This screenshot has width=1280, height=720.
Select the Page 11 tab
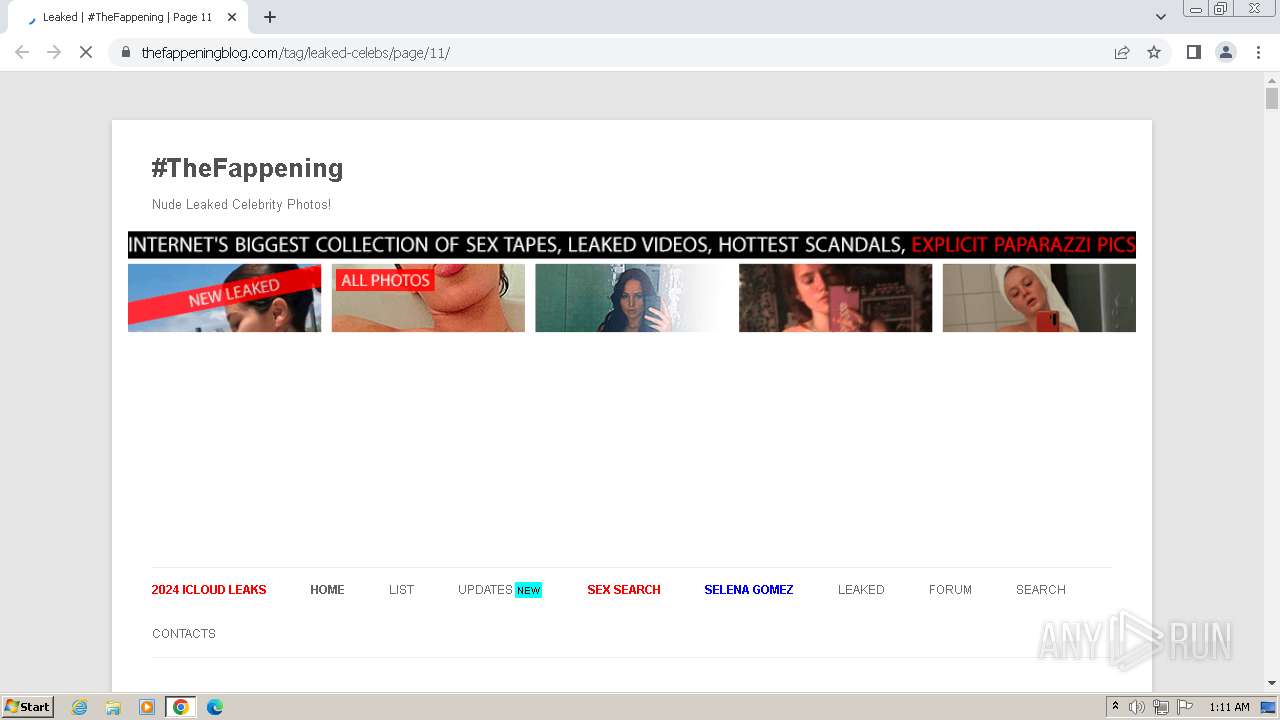click(x=127, y=17)
